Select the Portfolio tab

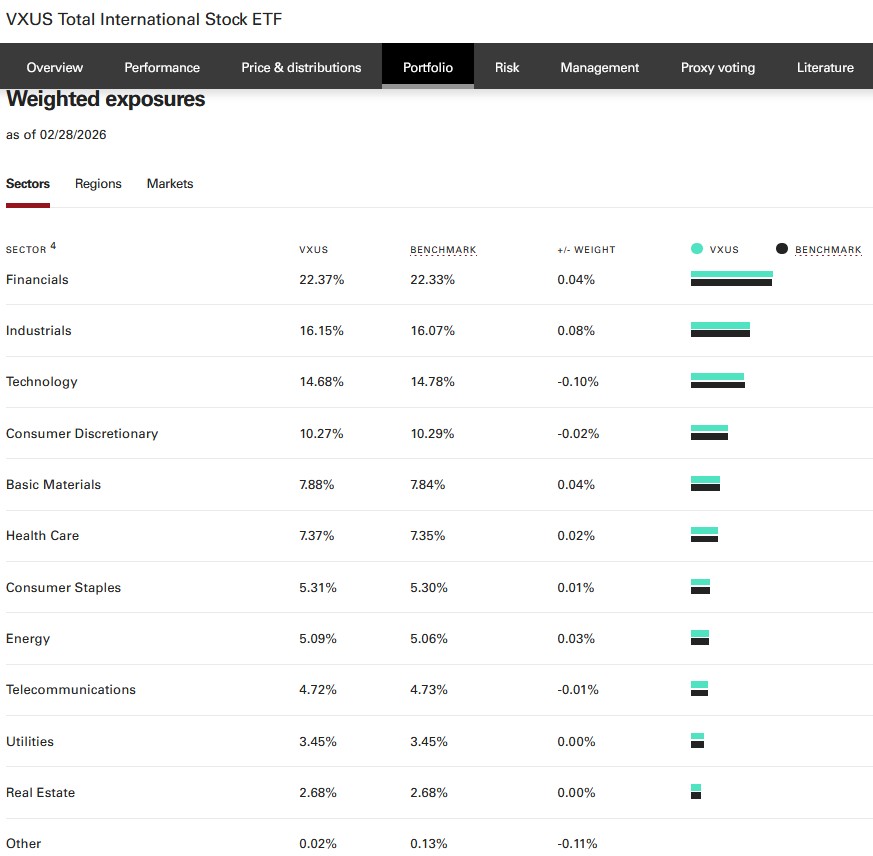point(428,67)
